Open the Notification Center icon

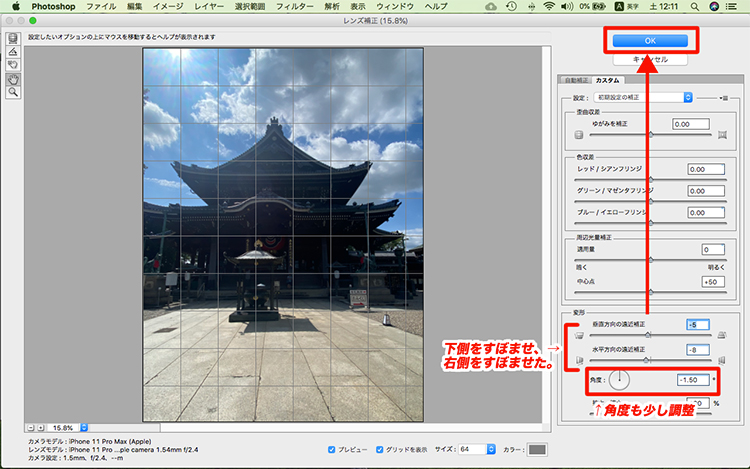click(731, 7)
